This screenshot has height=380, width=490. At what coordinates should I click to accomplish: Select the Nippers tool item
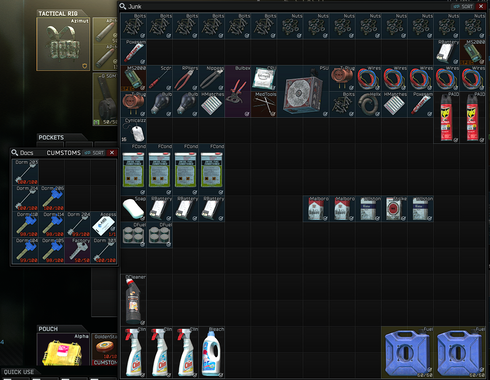(212, 78)
